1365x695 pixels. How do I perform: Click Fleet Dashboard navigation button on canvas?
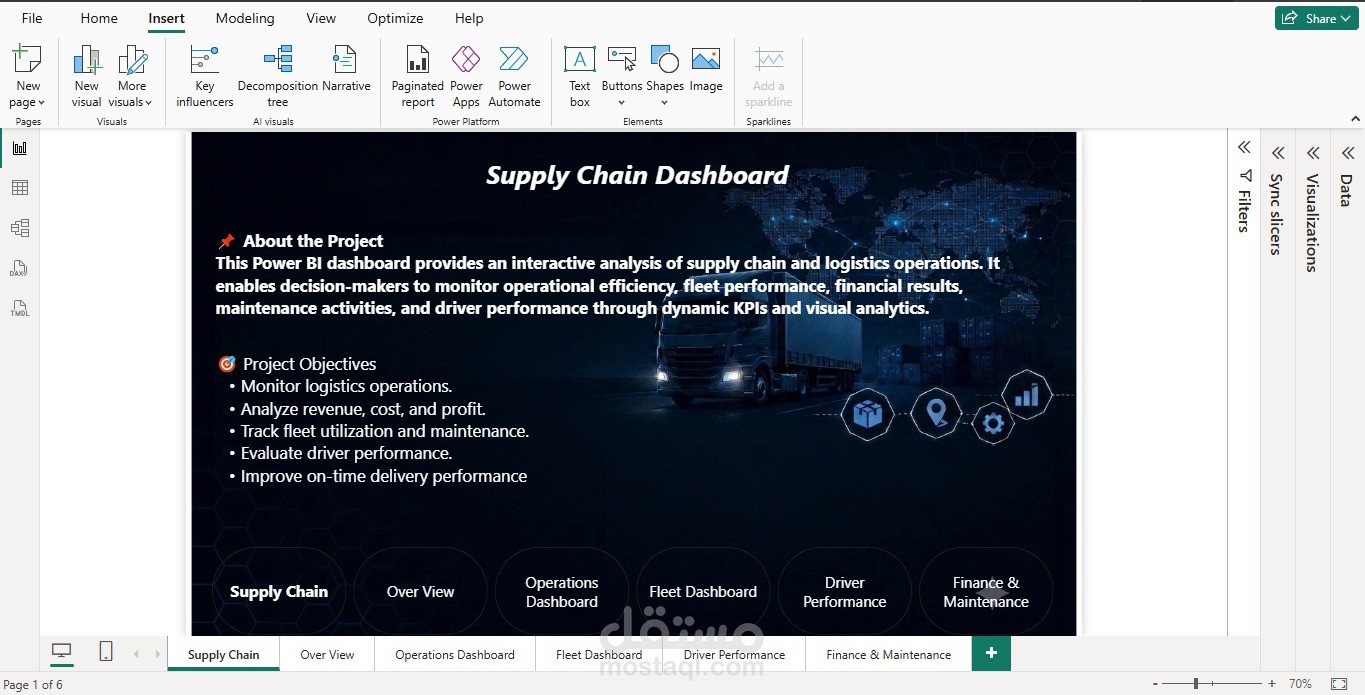coord(703,592)
